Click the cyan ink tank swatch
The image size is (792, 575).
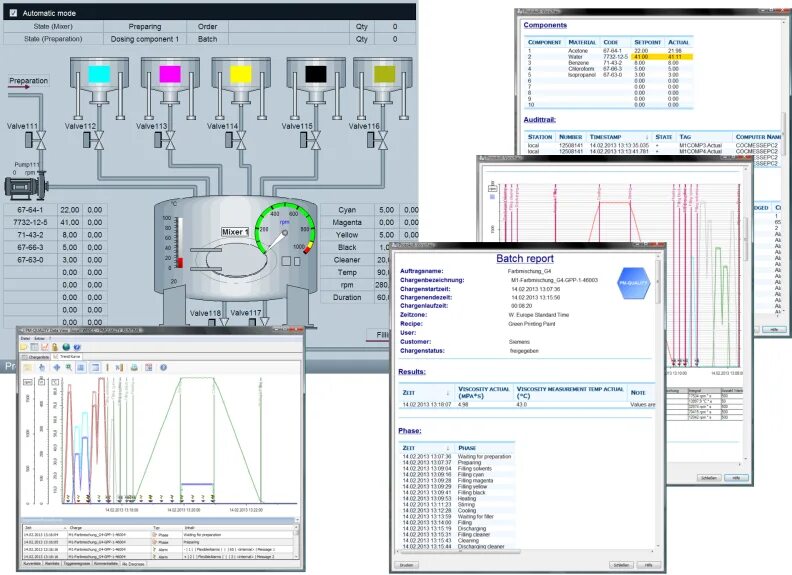pyautogui.click(x=99, y=74)
